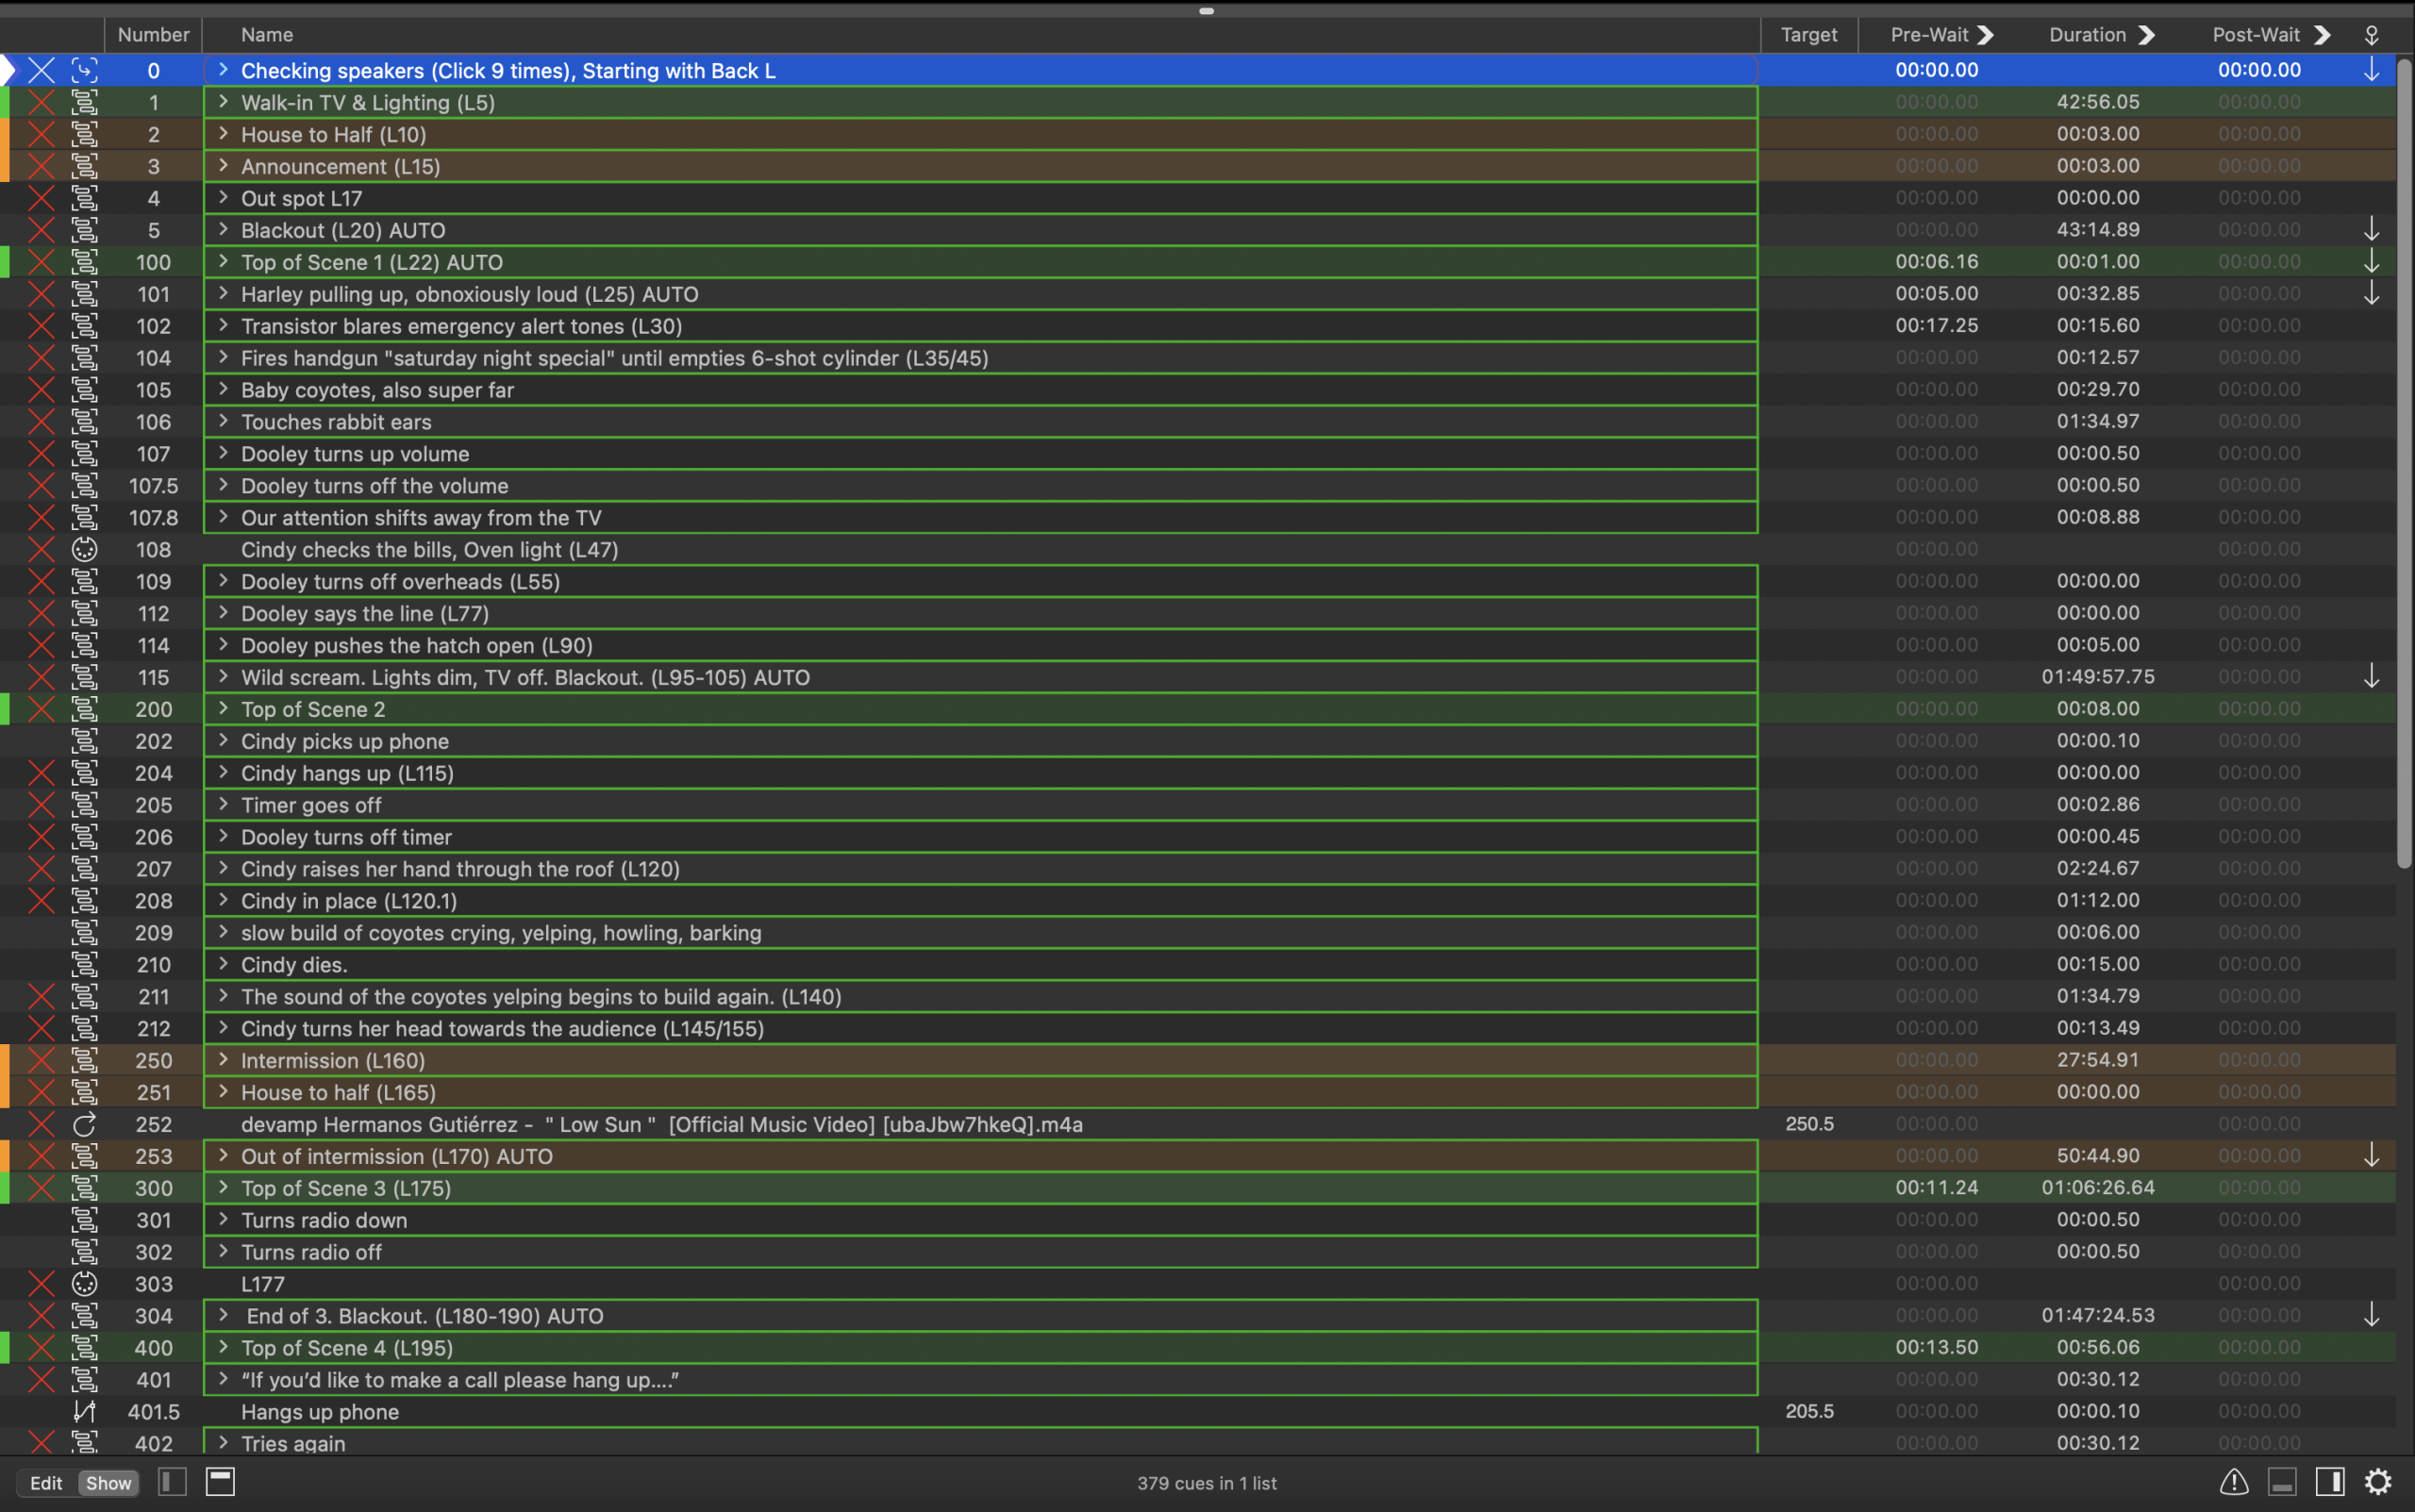Click the Pre-Wait column header

point(1929,35)
